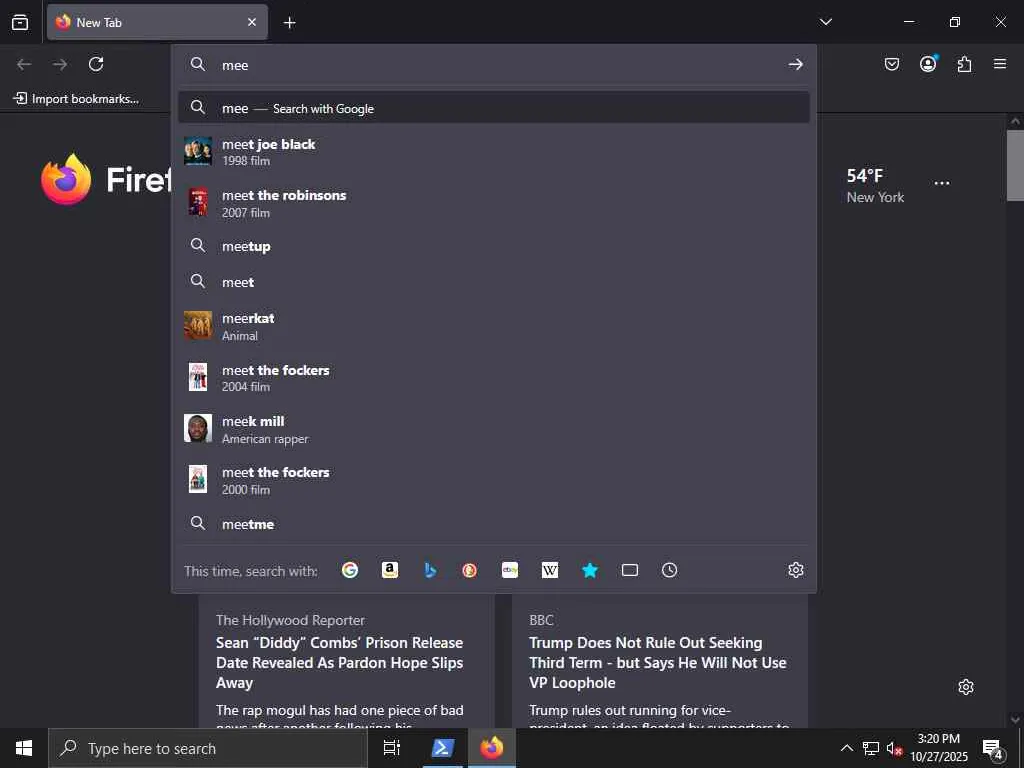Screen dimensions: 1024x768
Task: Open search settings gear in dropdown
Action: pos(795,570)
